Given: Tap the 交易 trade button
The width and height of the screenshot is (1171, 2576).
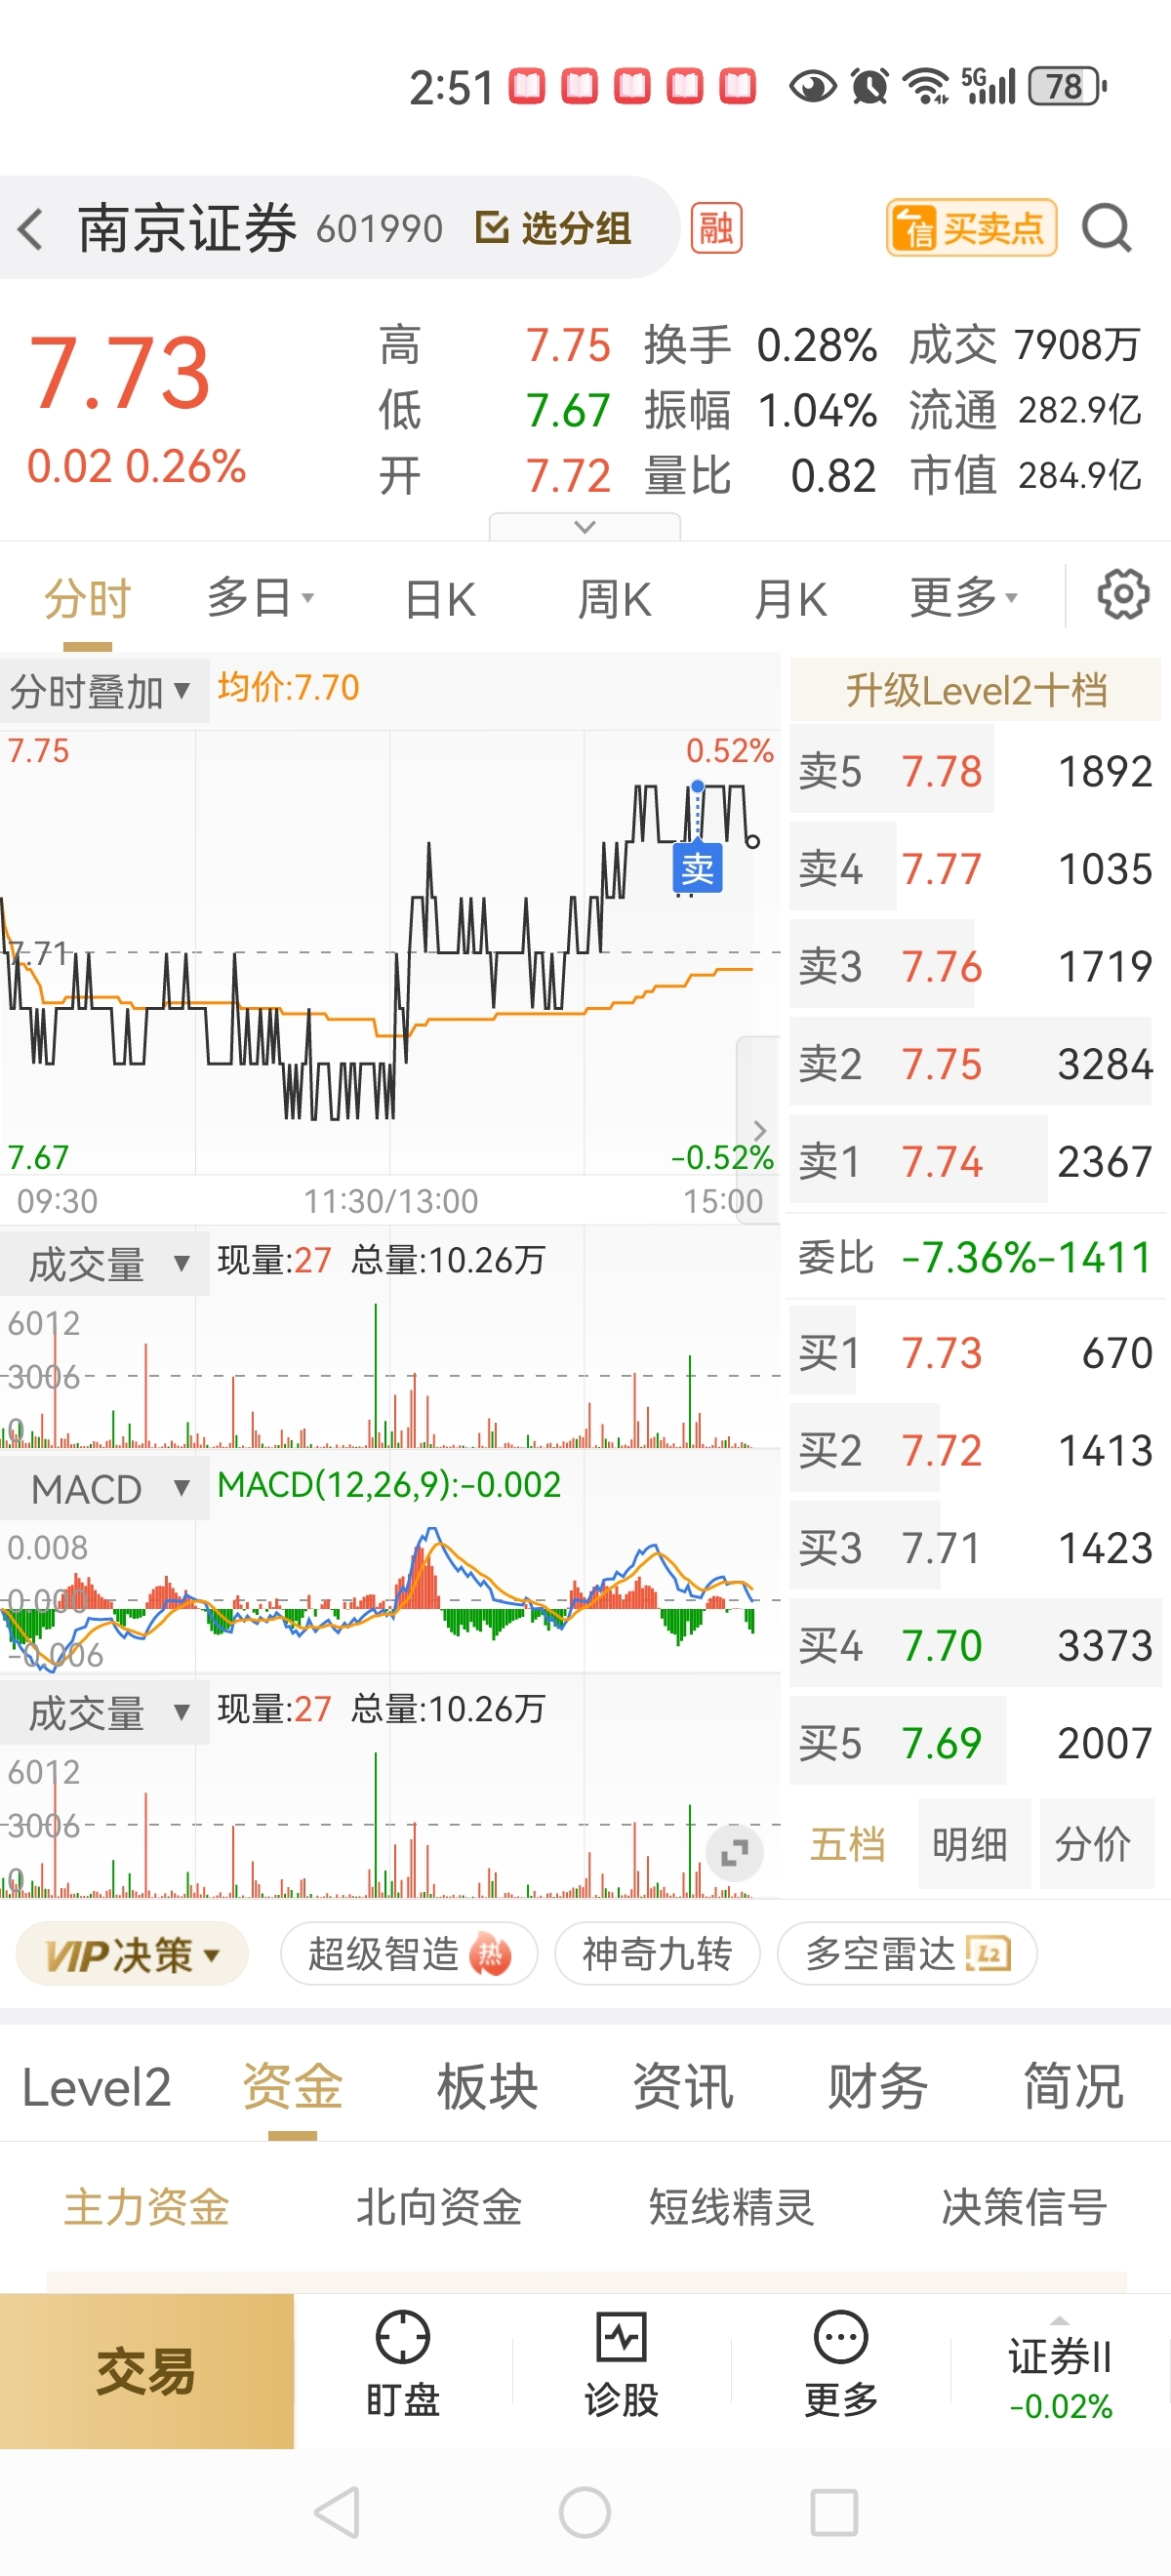Looking at the screenshot, I should 147,2371.
